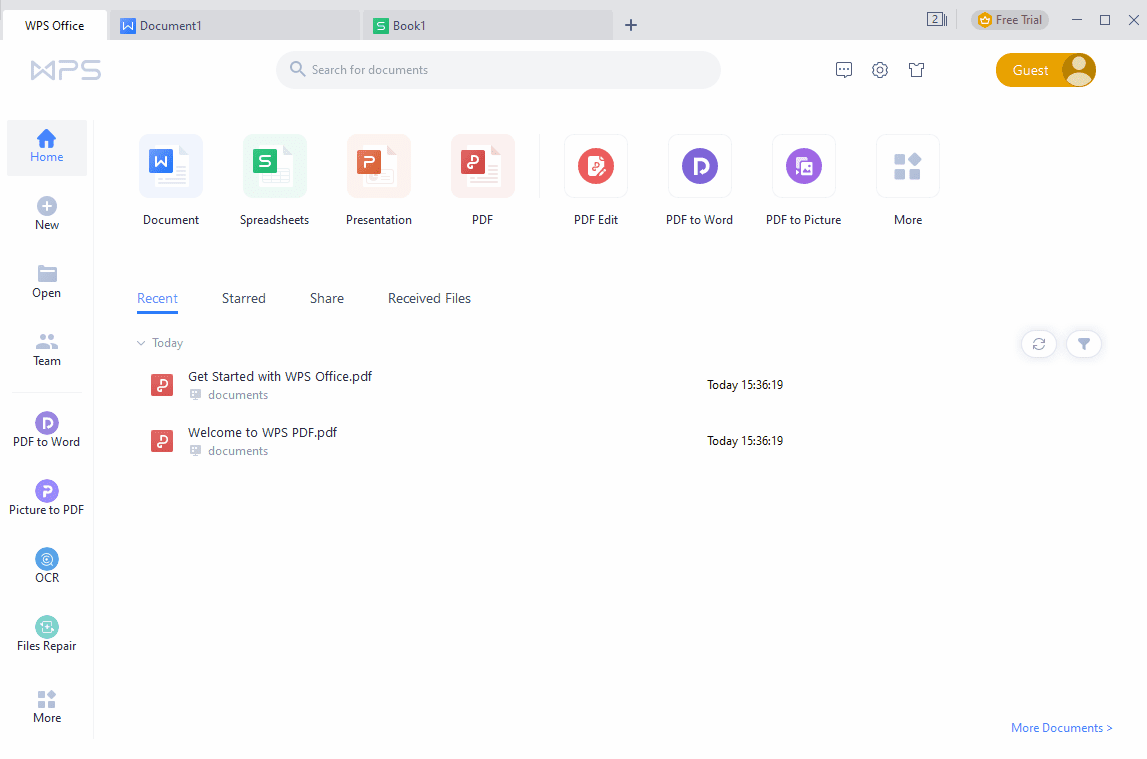Screen dimensions: 1147x759
Task: Open the Home section in sidebar
Action: [x=47, y=147]
